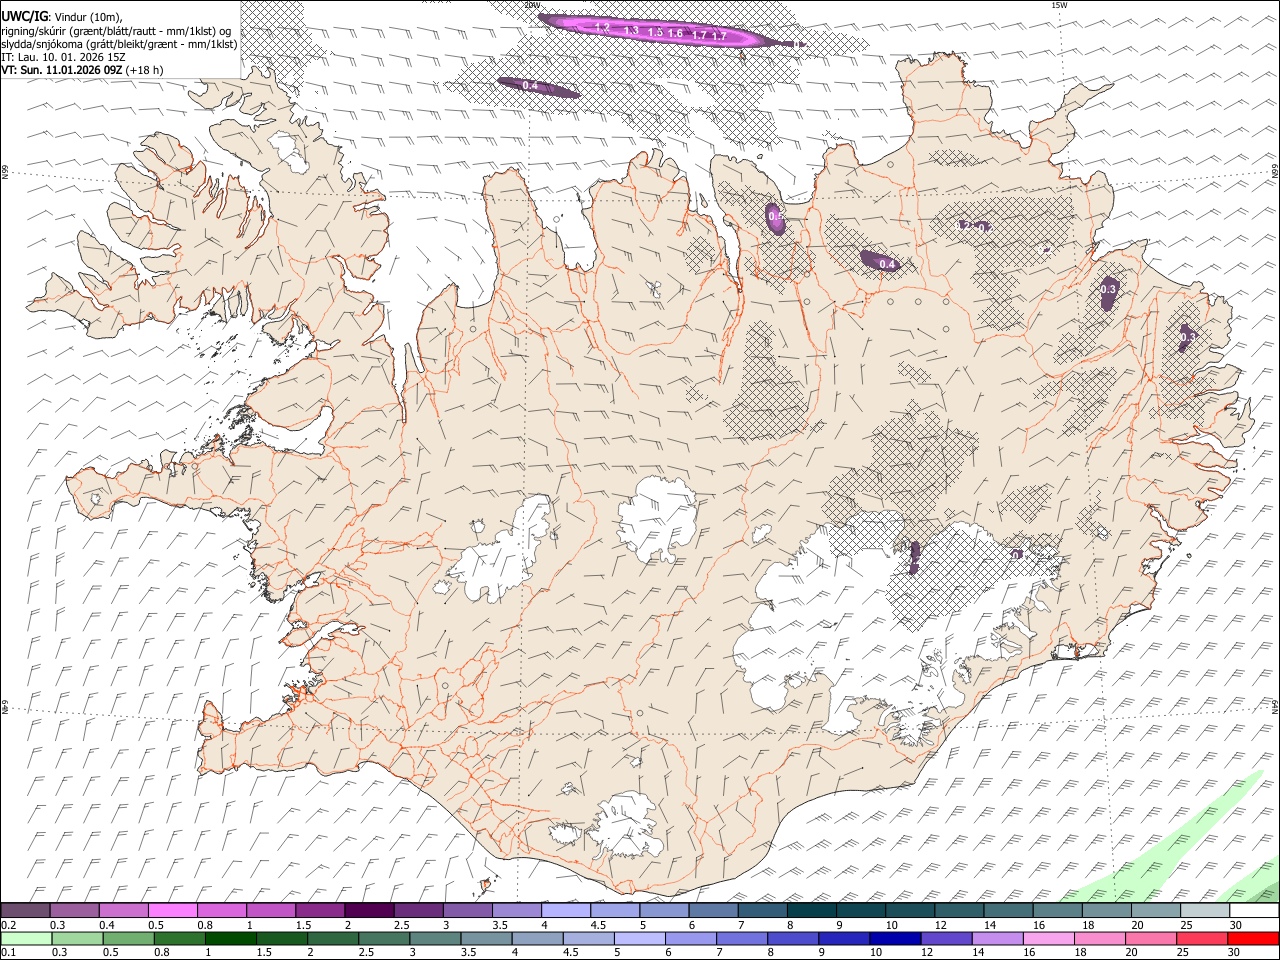Image resolution: width=1280 pixels, height=960 pixels.
Task: Click the '(+18 h)' forecast offset text
Action: click(x=145, y=70)
